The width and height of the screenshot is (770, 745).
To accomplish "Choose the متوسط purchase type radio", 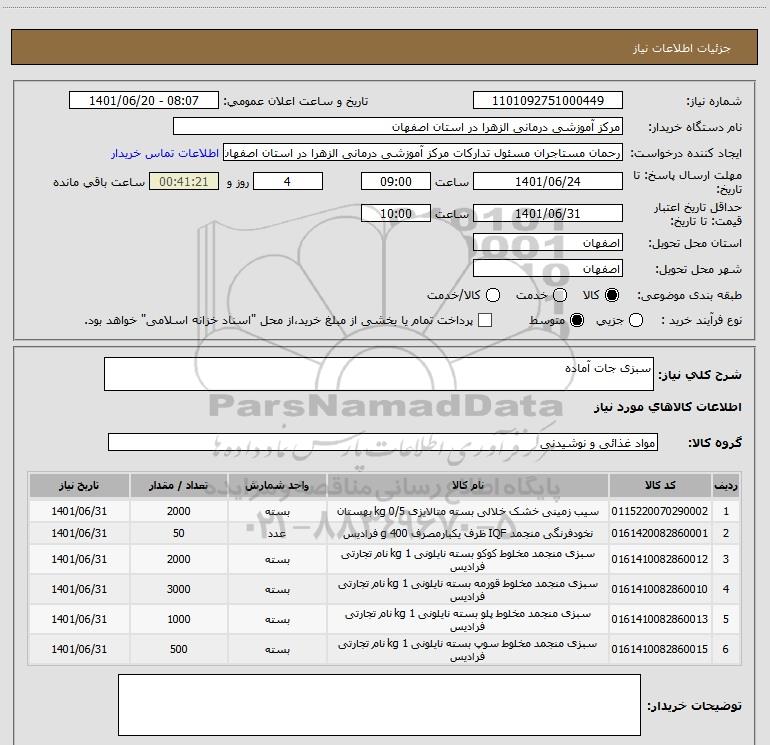I will (577, 321).
